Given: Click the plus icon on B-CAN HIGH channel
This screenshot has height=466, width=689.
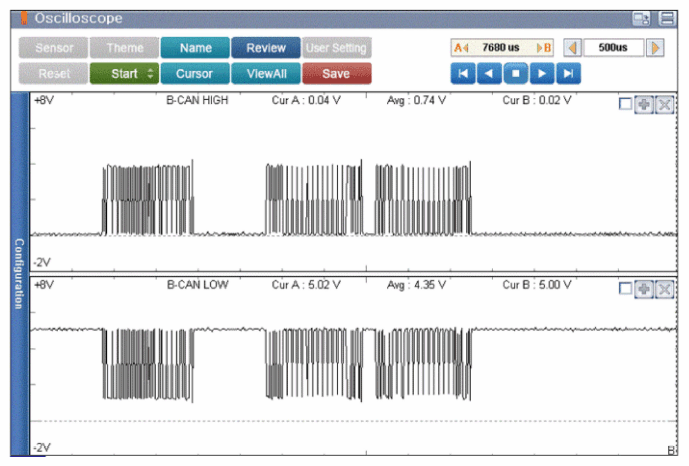Looking at the screenshot, I should (645, 105).
